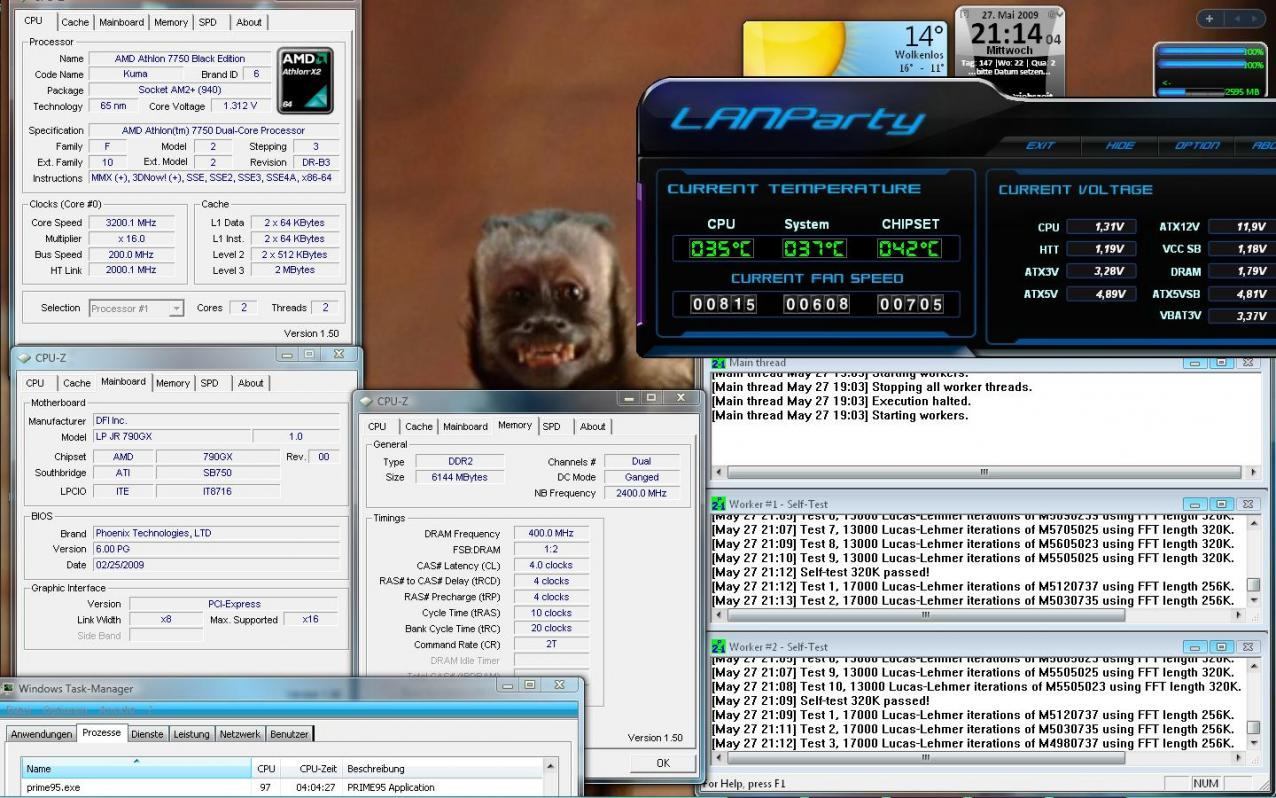
Task: Click the title icon of the CPU-Z Mainboard window
Action: click(24, 357)
